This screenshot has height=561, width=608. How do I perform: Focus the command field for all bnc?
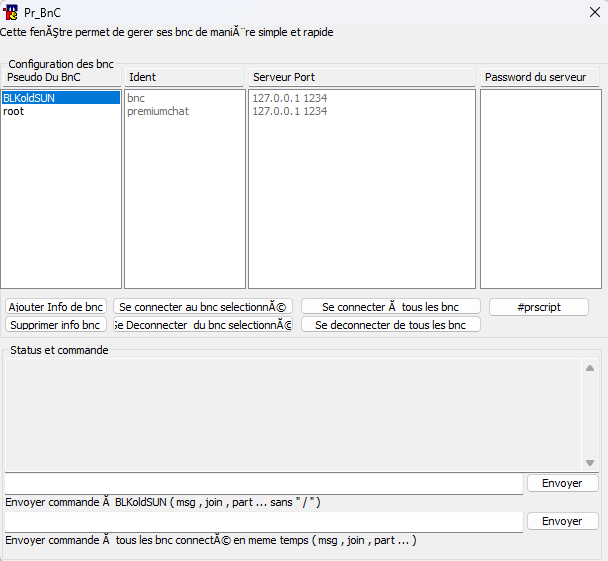[x=264, y=522]
